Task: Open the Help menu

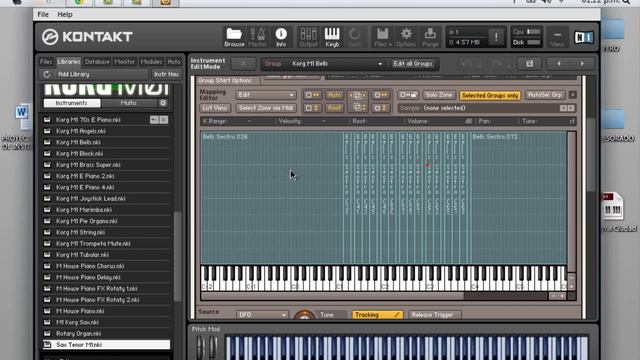Action: pyautogui.click(x=64, y=14)
